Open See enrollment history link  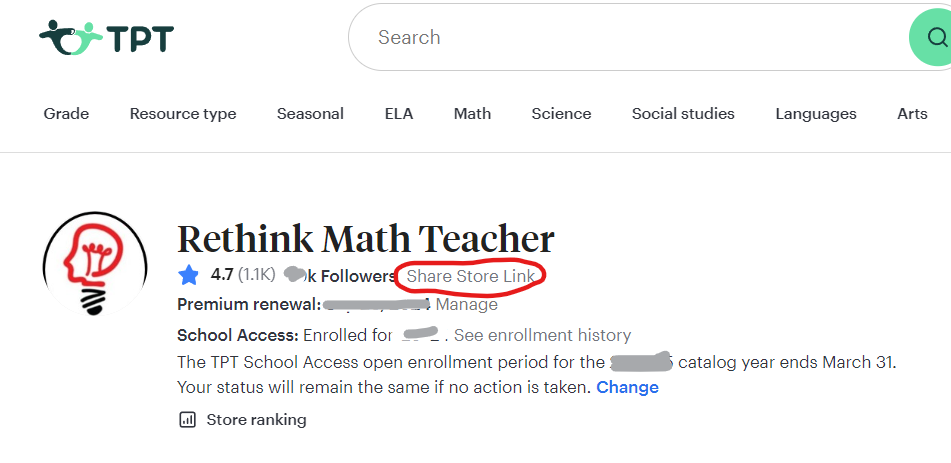[x=542, y=335]
